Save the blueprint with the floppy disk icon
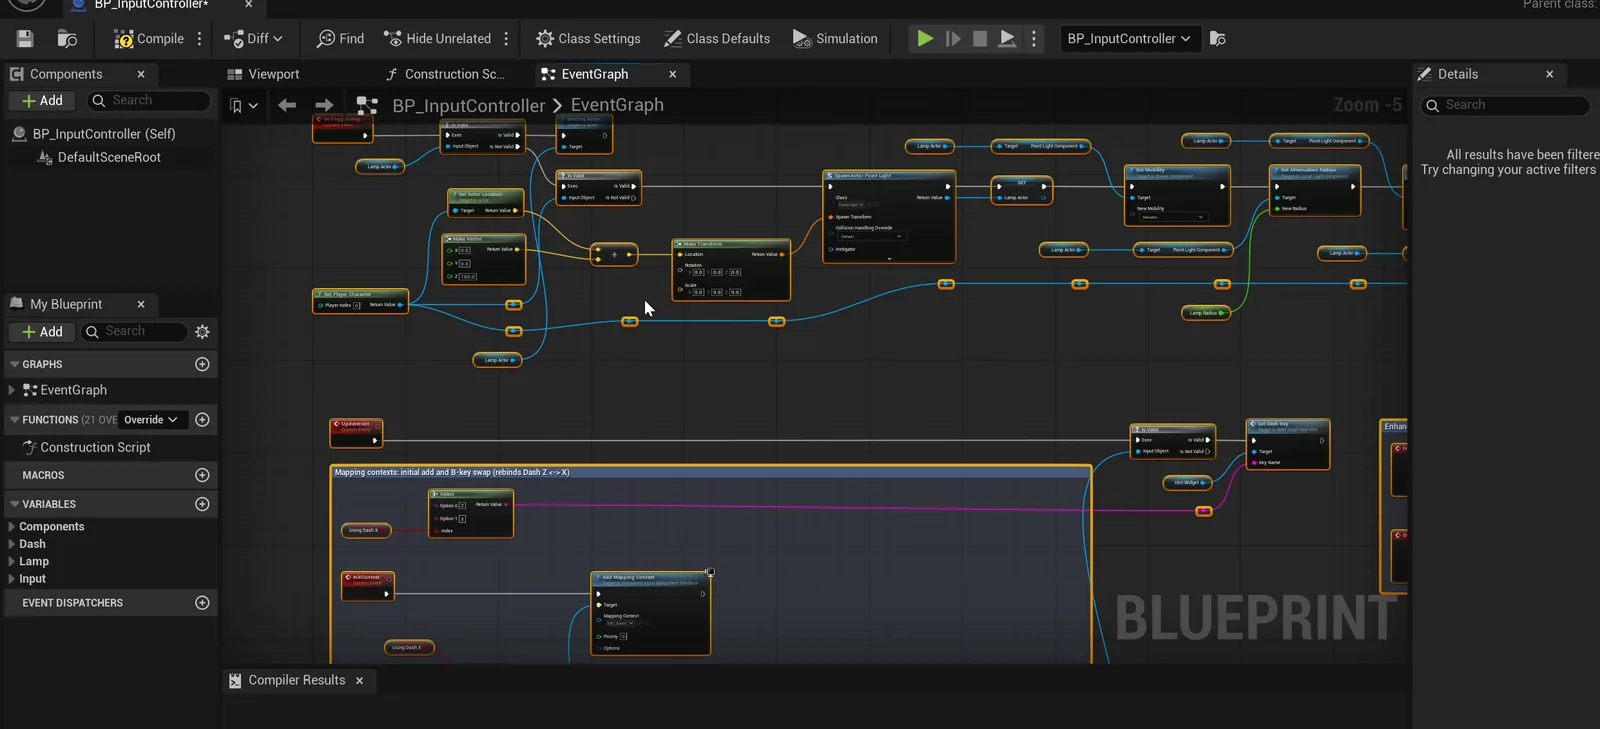Viewport: 1600px width, 729px height. coord(25,39)
